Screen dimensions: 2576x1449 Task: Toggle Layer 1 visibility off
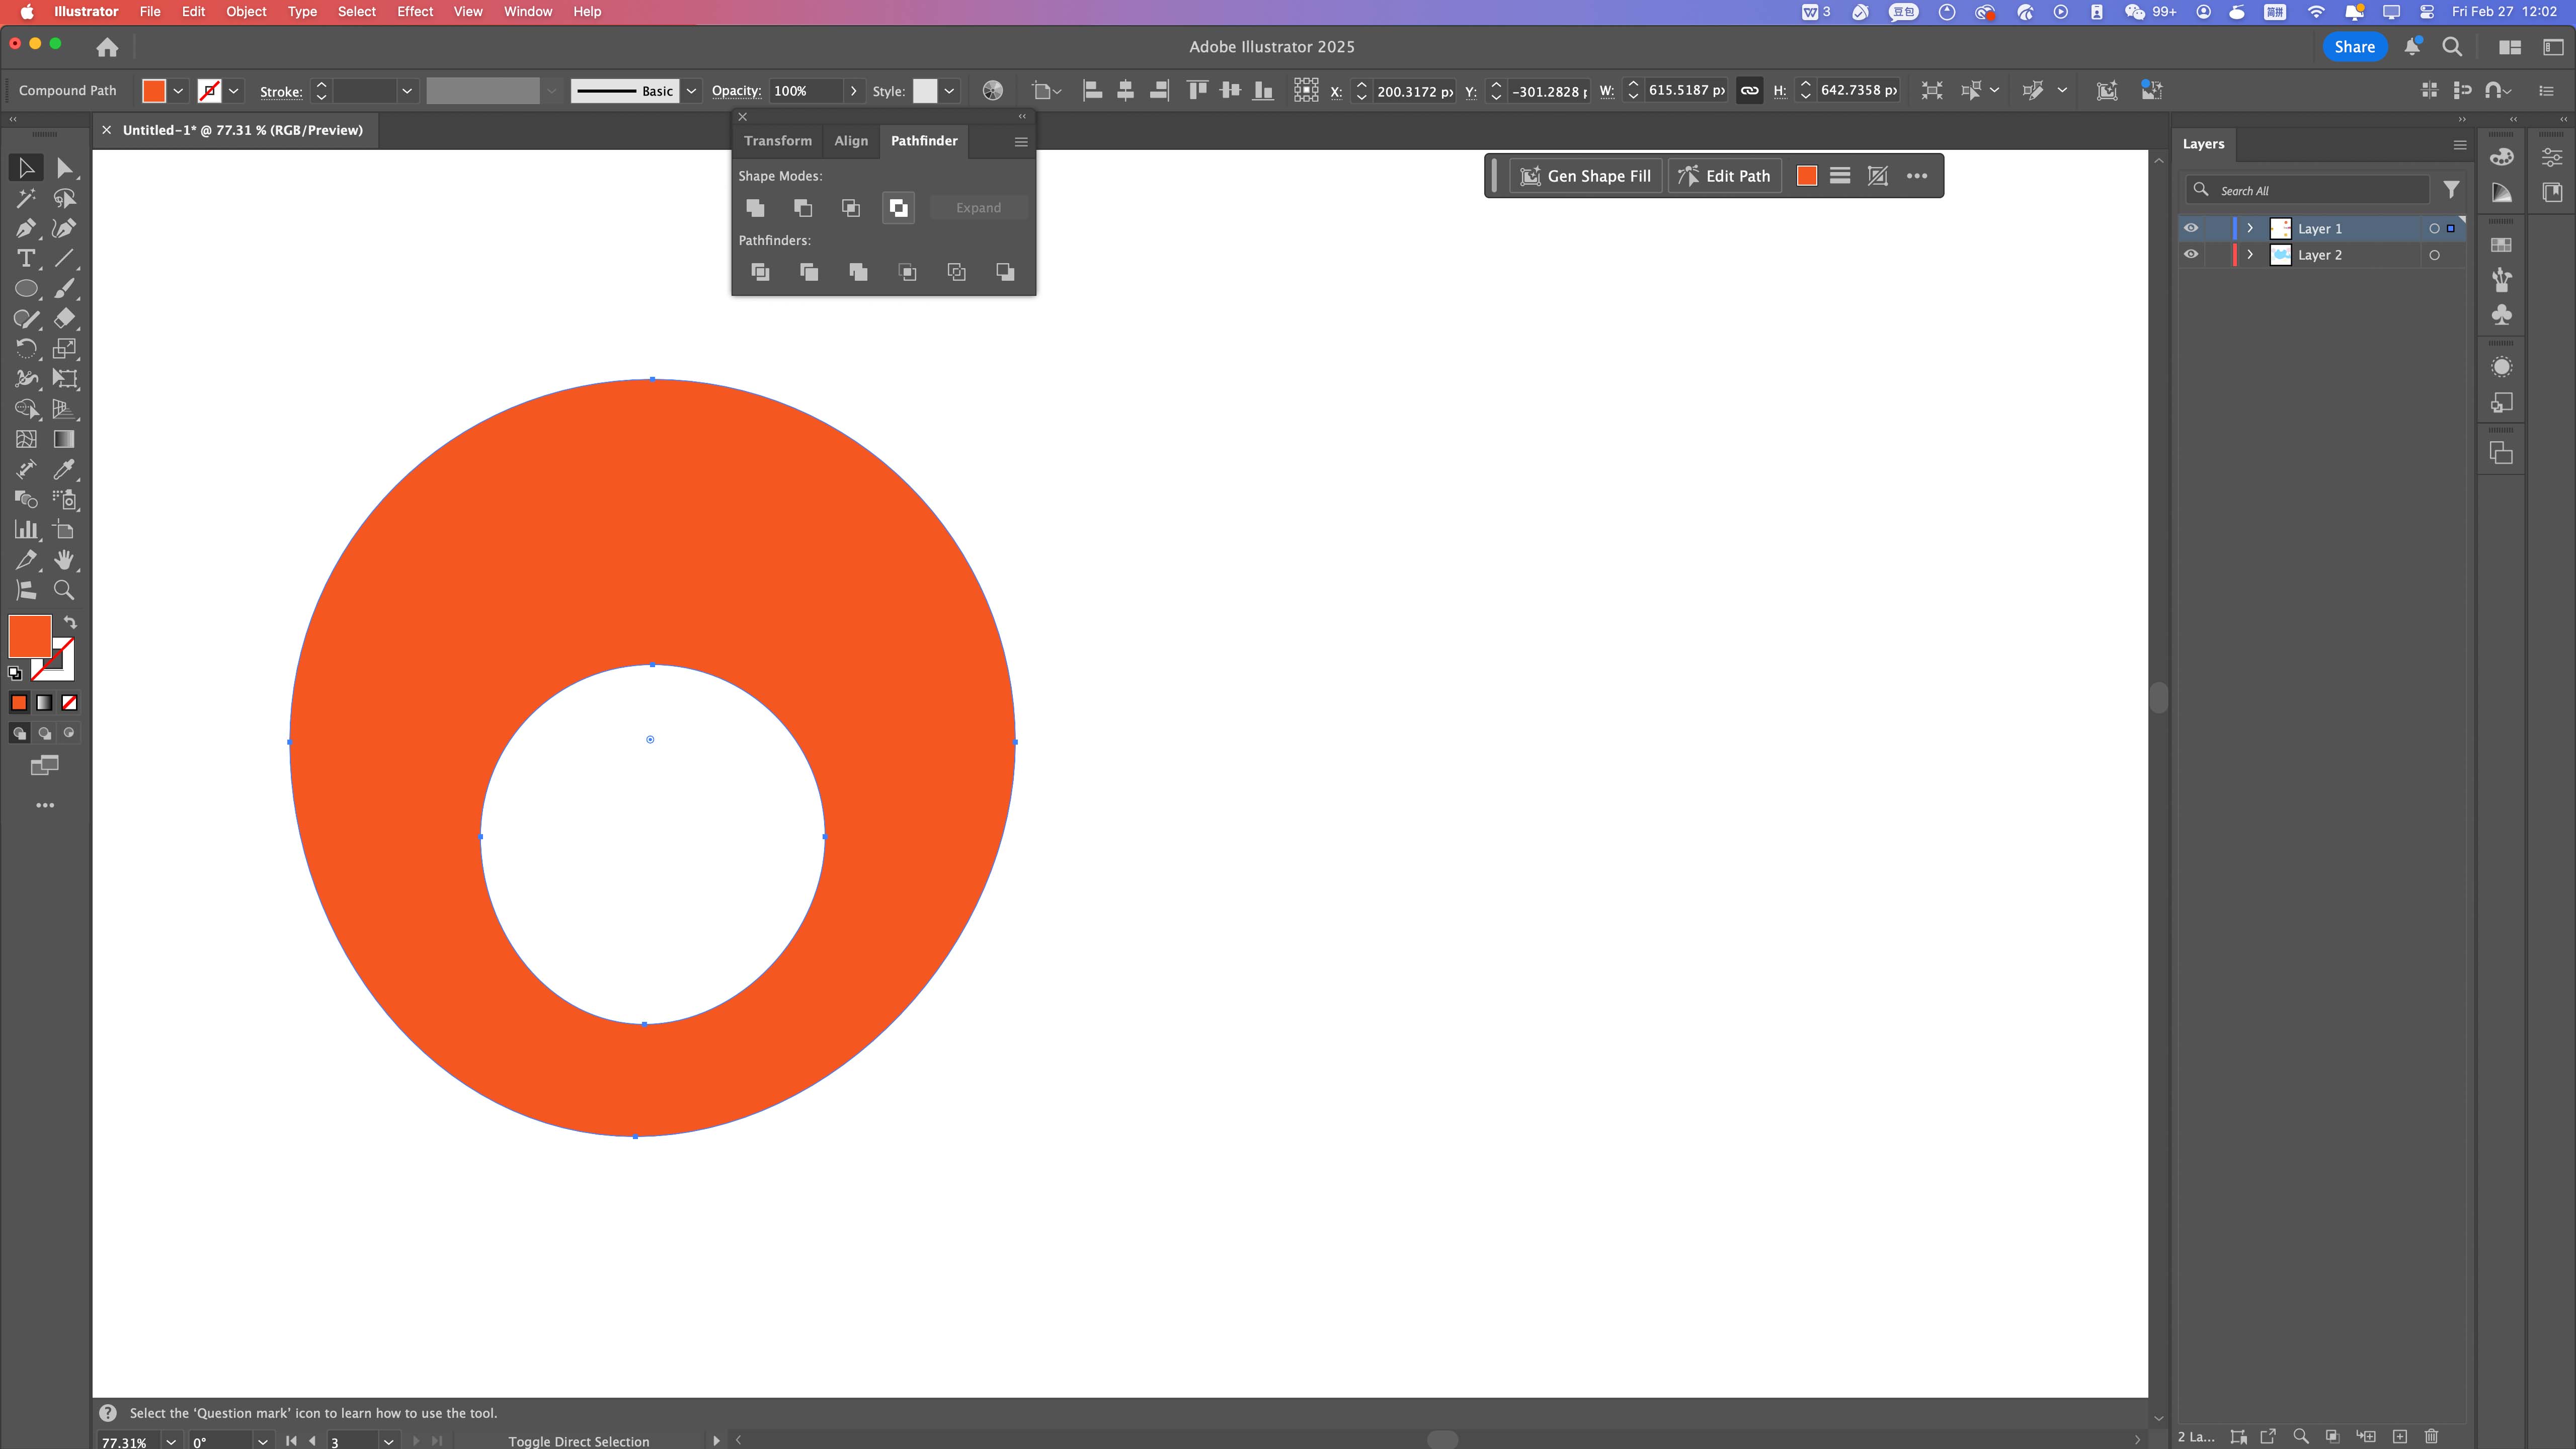point(2192,228)
